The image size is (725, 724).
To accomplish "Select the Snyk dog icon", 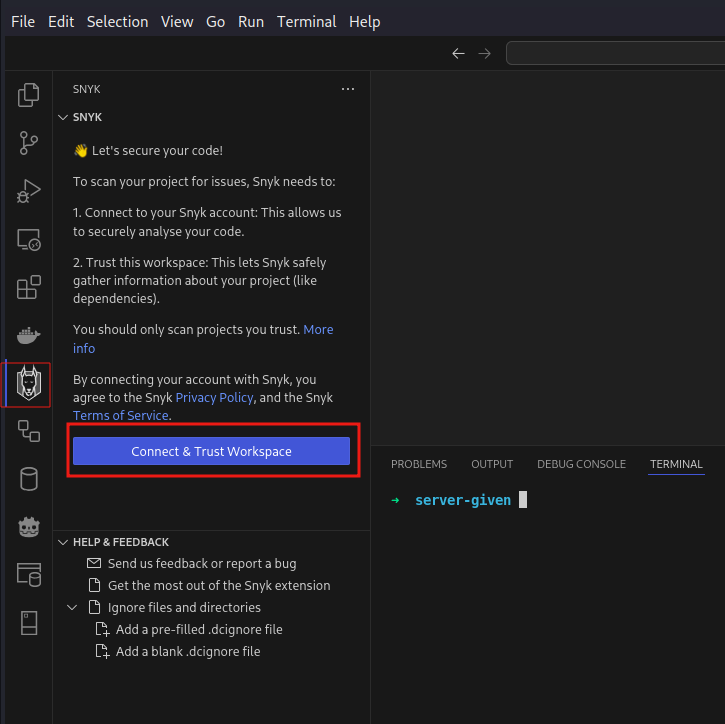I will pyautogui.click(x=29, y=383).
